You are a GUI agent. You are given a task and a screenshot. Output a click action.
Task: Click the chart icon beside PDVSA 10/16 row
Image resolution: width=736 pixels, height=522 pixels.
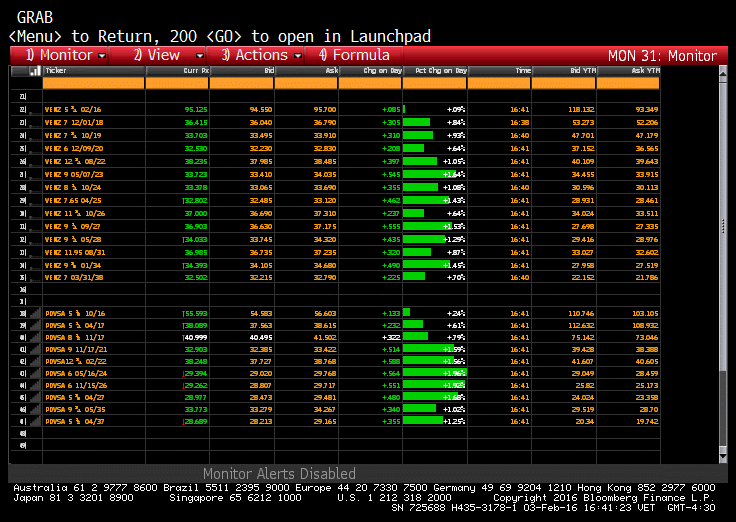point(35,313)
